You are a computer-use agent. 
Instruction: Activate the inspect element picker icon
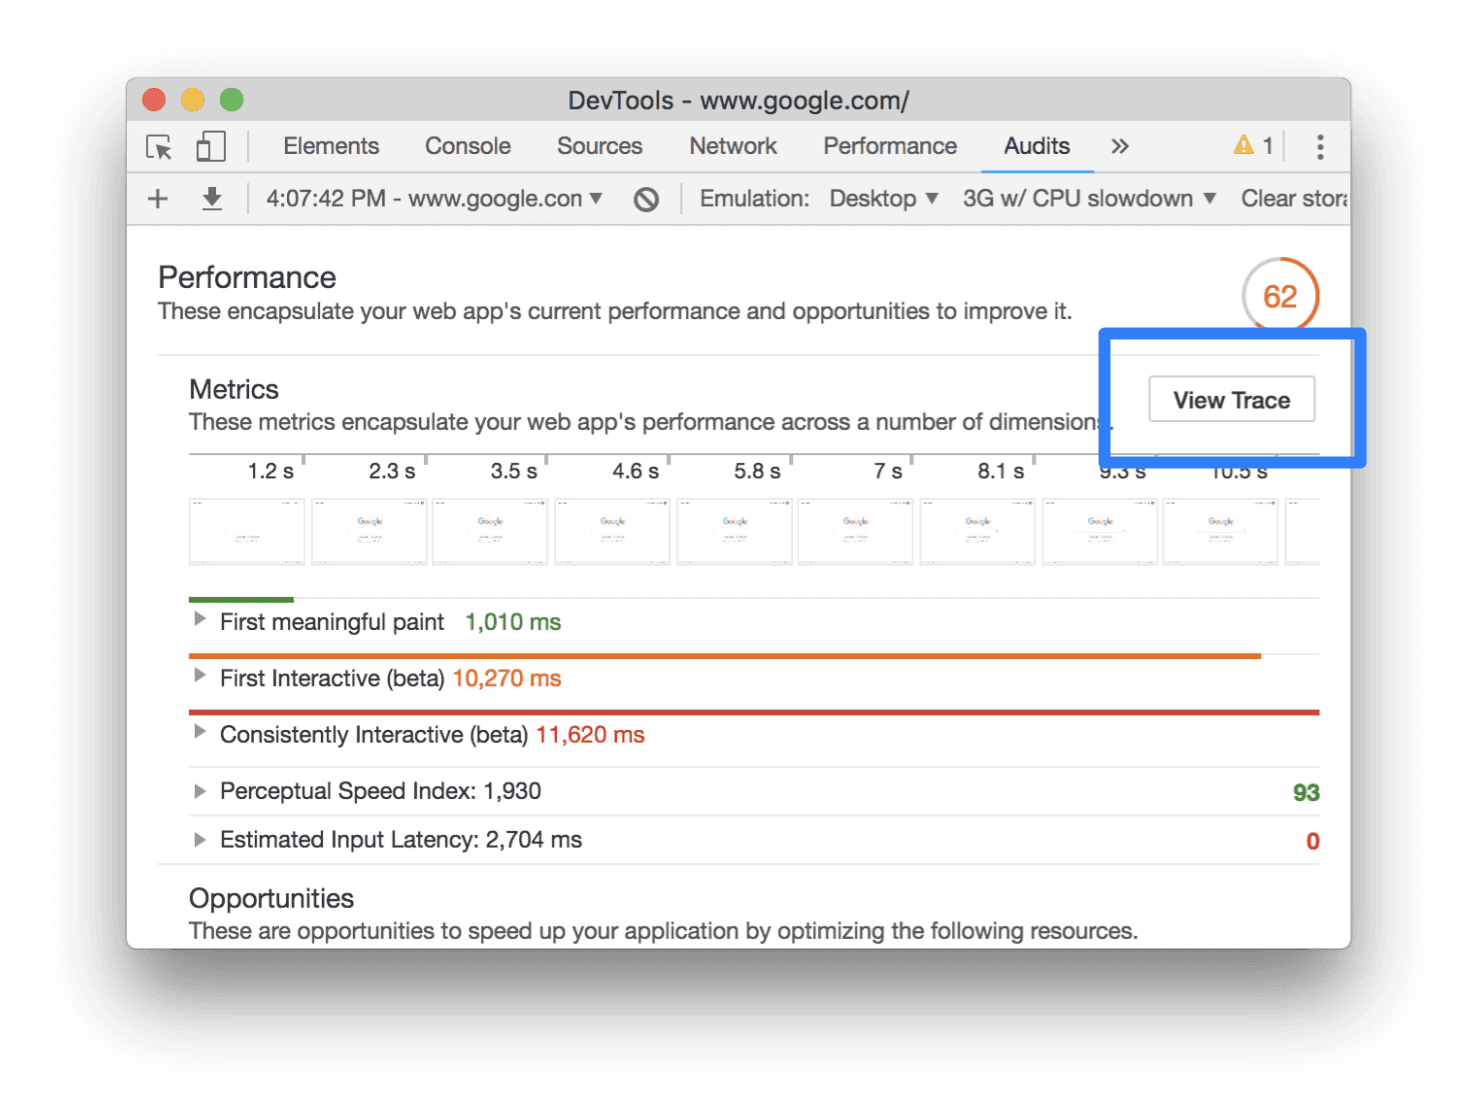(x=159, y=147)
